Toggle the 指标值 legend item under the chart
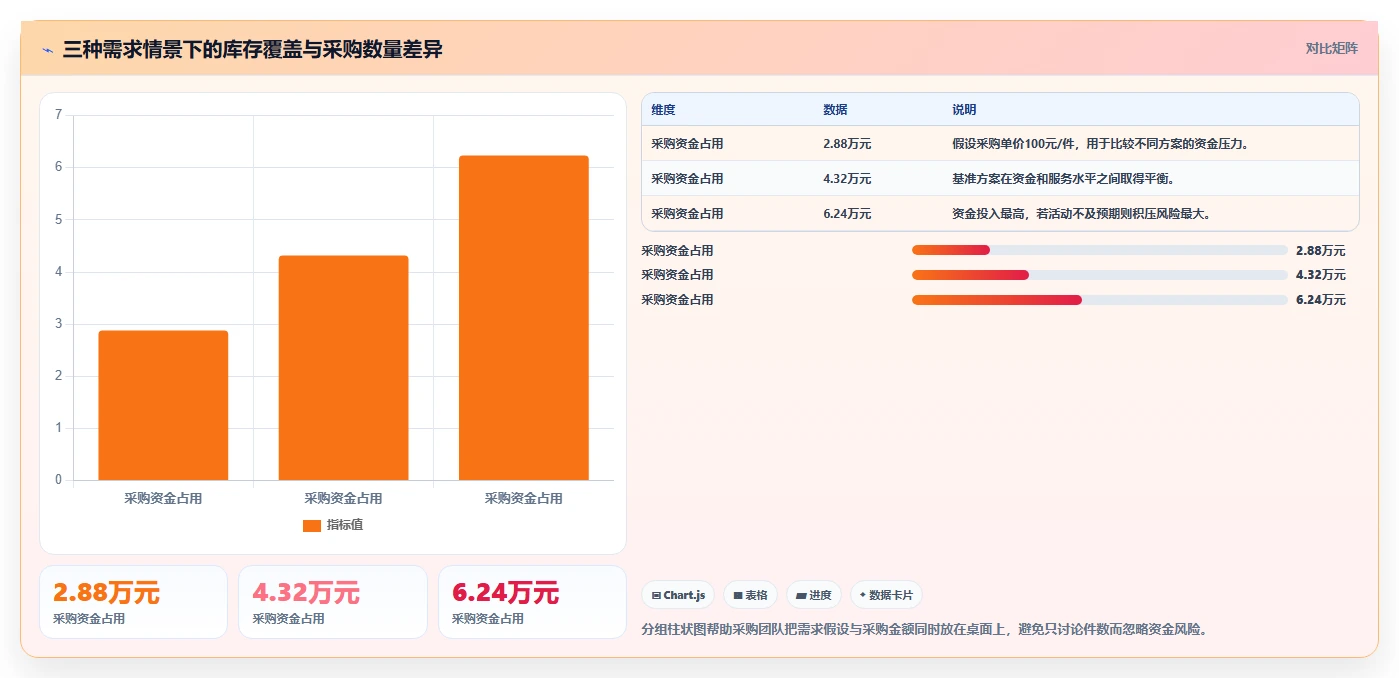1399x678 pixels. click(333, 525)
